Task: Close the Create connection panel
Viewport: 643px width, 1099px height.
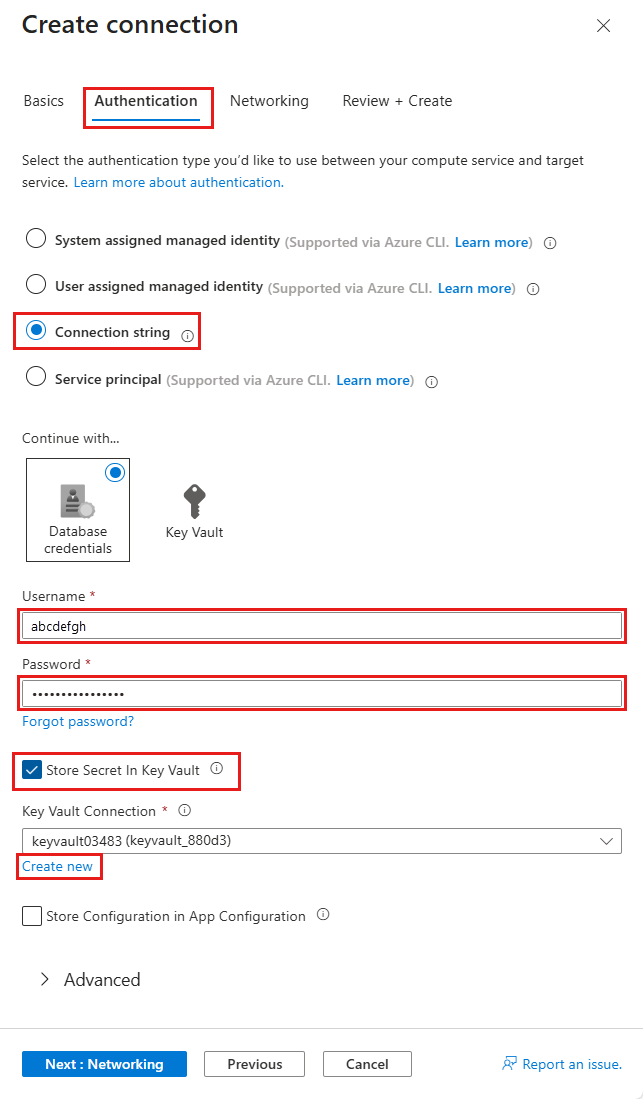Action: tap(603, 26)
